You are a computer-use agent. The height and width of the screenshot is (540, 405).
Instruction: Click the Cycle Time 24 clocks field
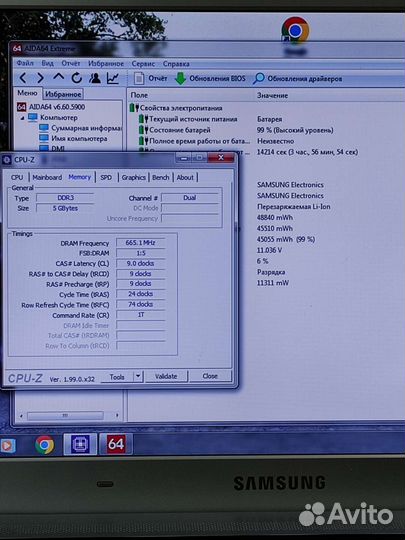pyautogui.click(x=141, y=294)
